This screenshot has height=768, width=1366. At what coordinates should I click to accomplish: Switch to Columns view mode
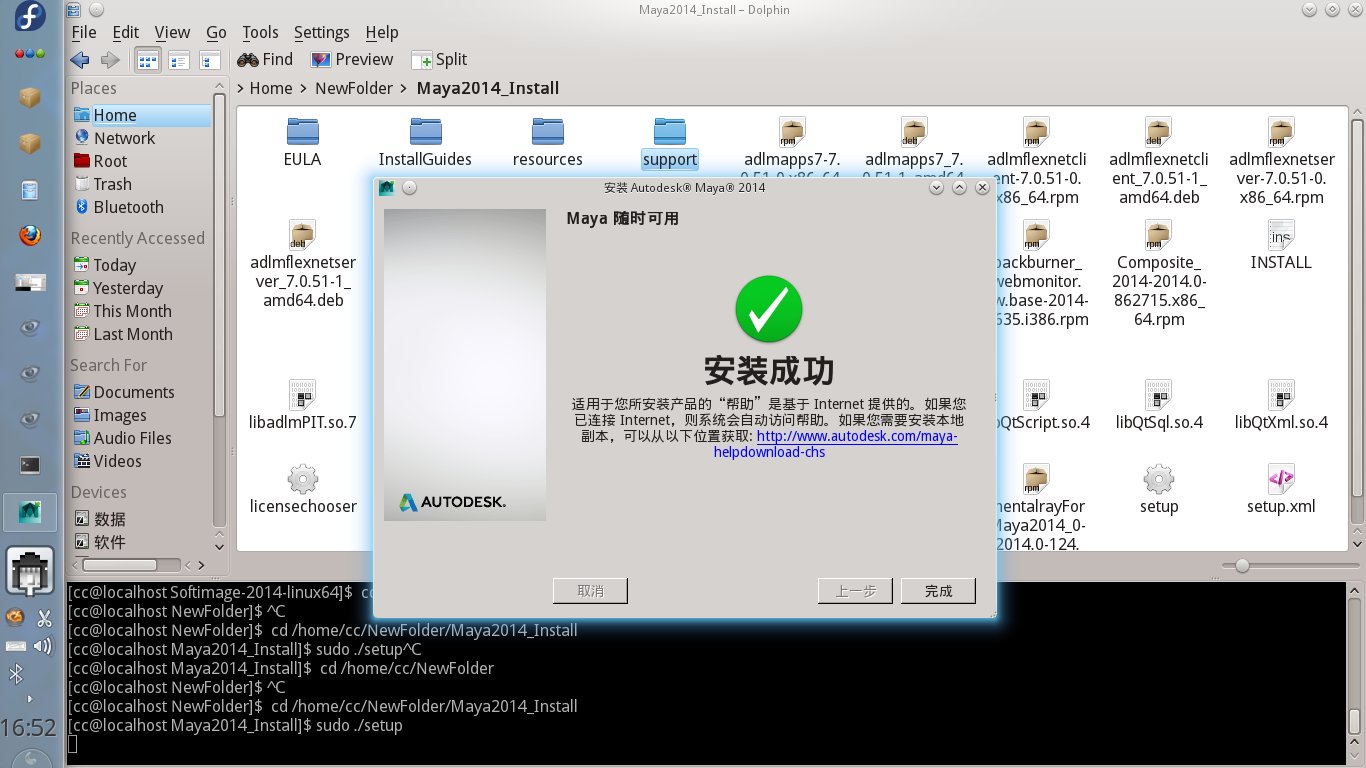(210, 60)
